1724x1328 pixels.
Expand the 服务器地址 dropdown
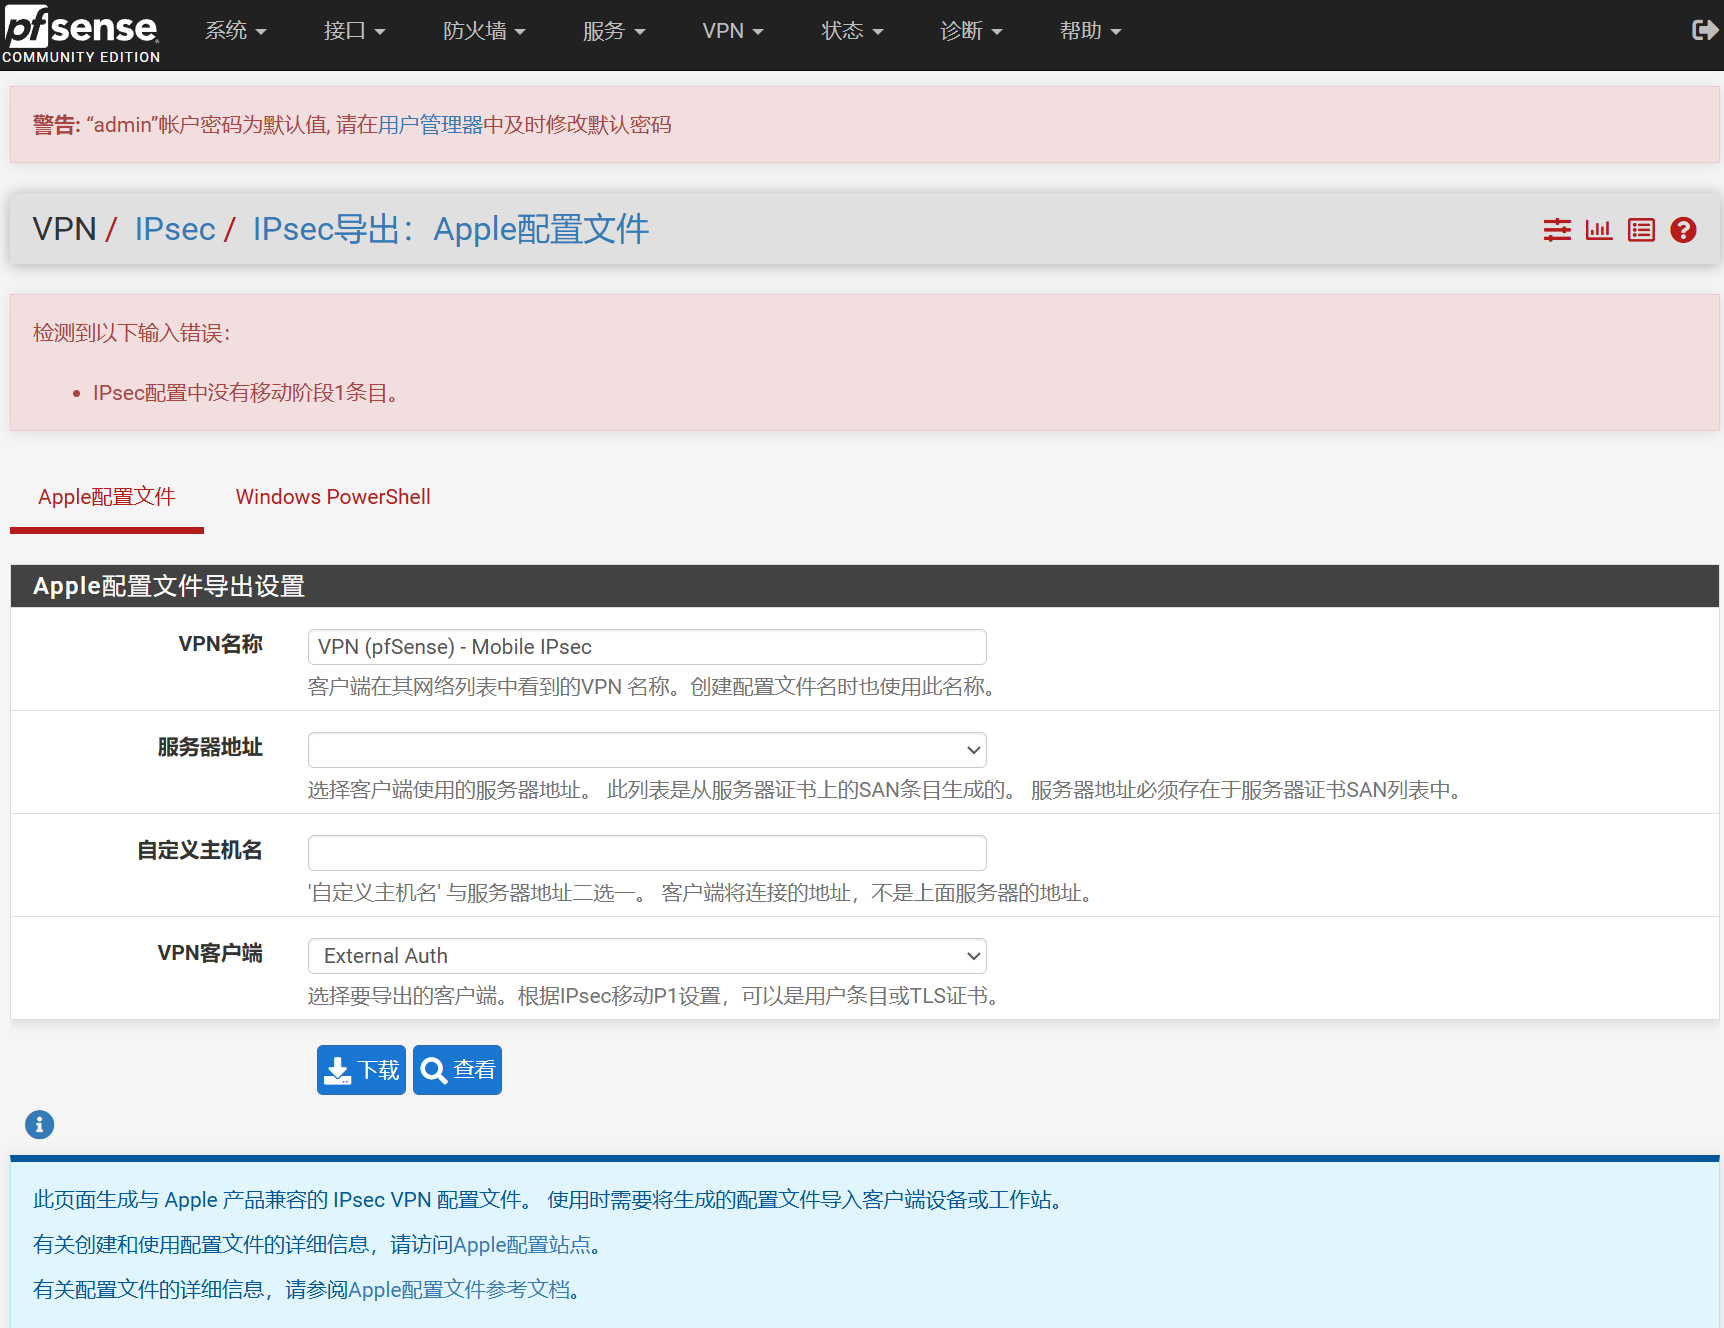click(646, 750)
